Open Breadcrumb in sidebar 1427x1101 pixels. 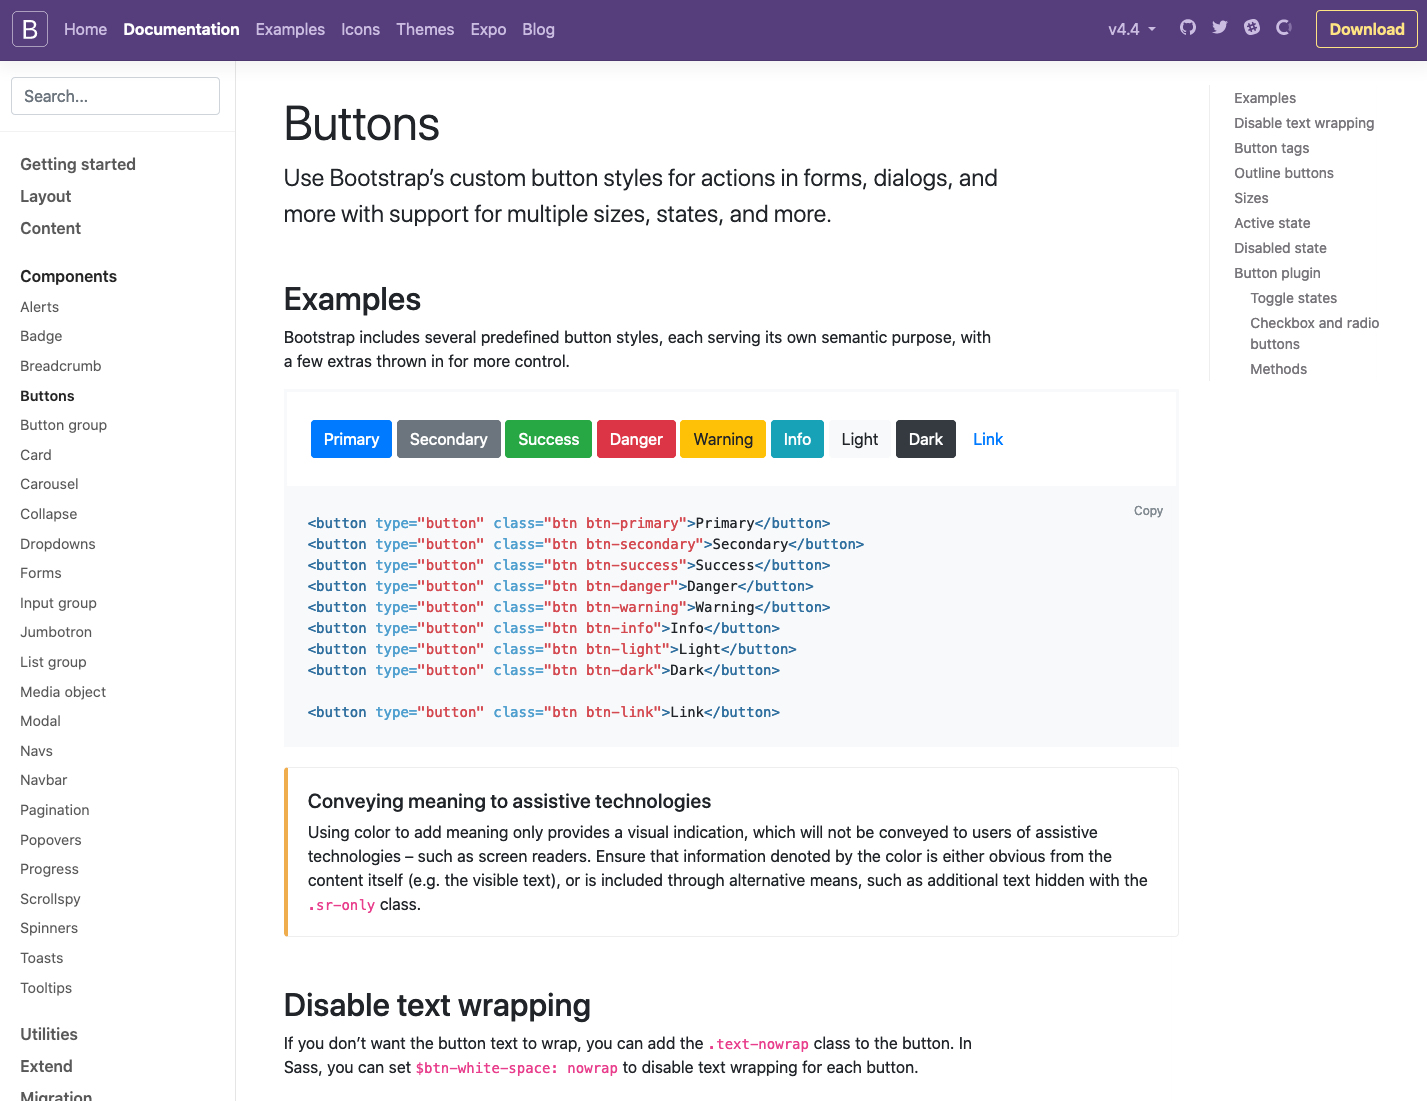(61, 366)
